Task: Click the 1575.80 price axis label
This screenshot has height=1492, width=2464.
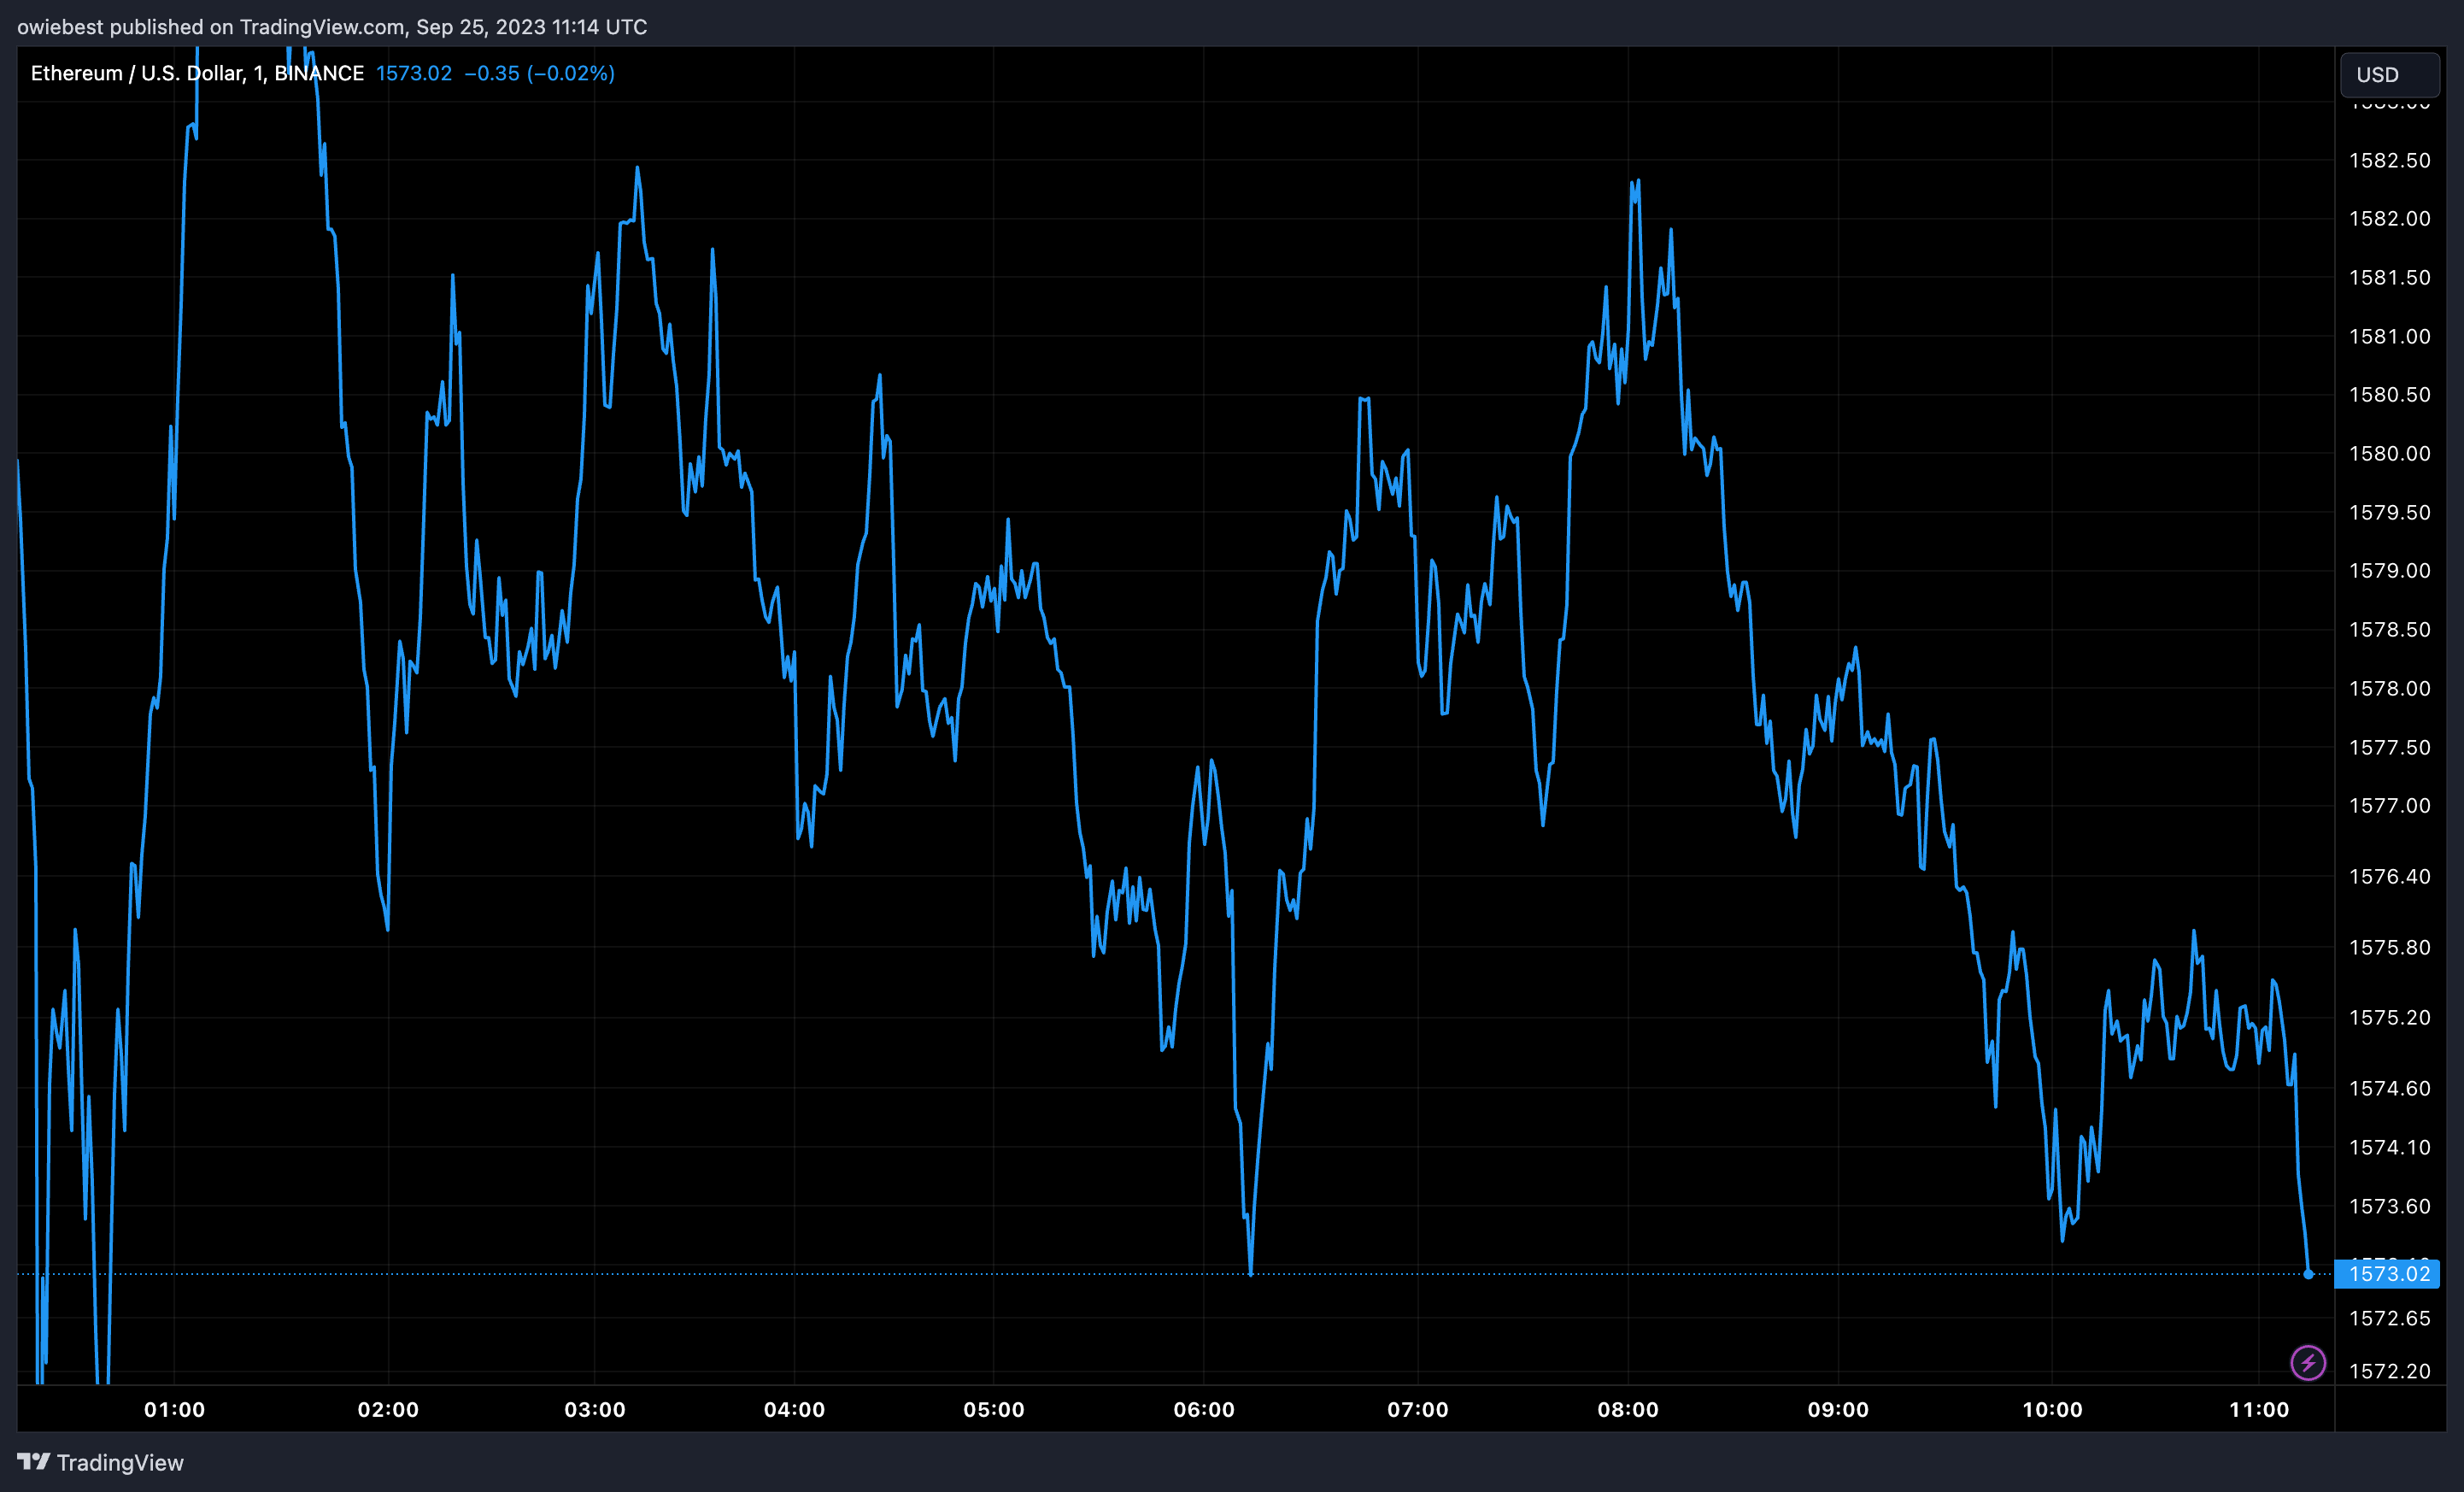Action: [x=2389, y=947]
